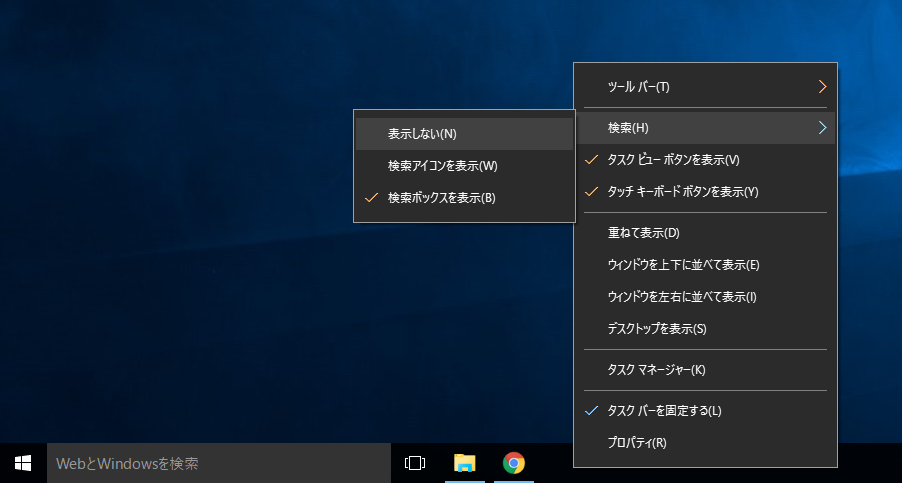Launch File Explorer from the taskbar
The width and height of the screenshot is (902, 483).
coord(464,463)
